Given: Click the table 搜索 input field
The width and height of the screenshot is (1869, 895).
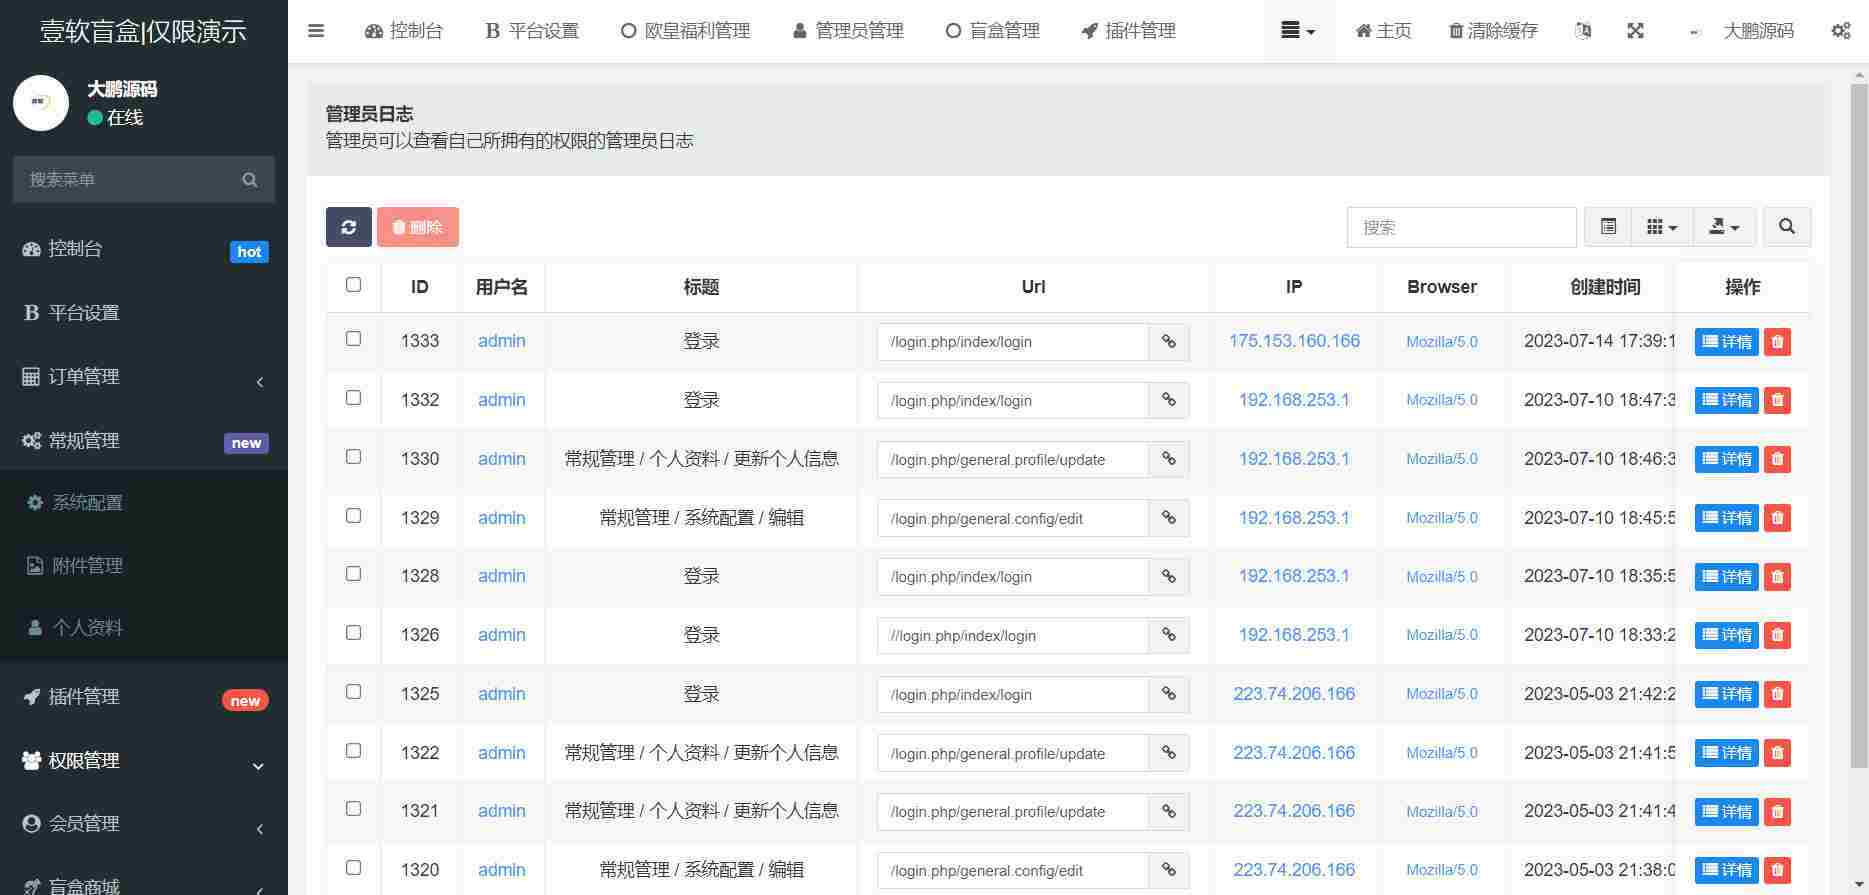Looking at the screenshot, I should point(1461,227).
